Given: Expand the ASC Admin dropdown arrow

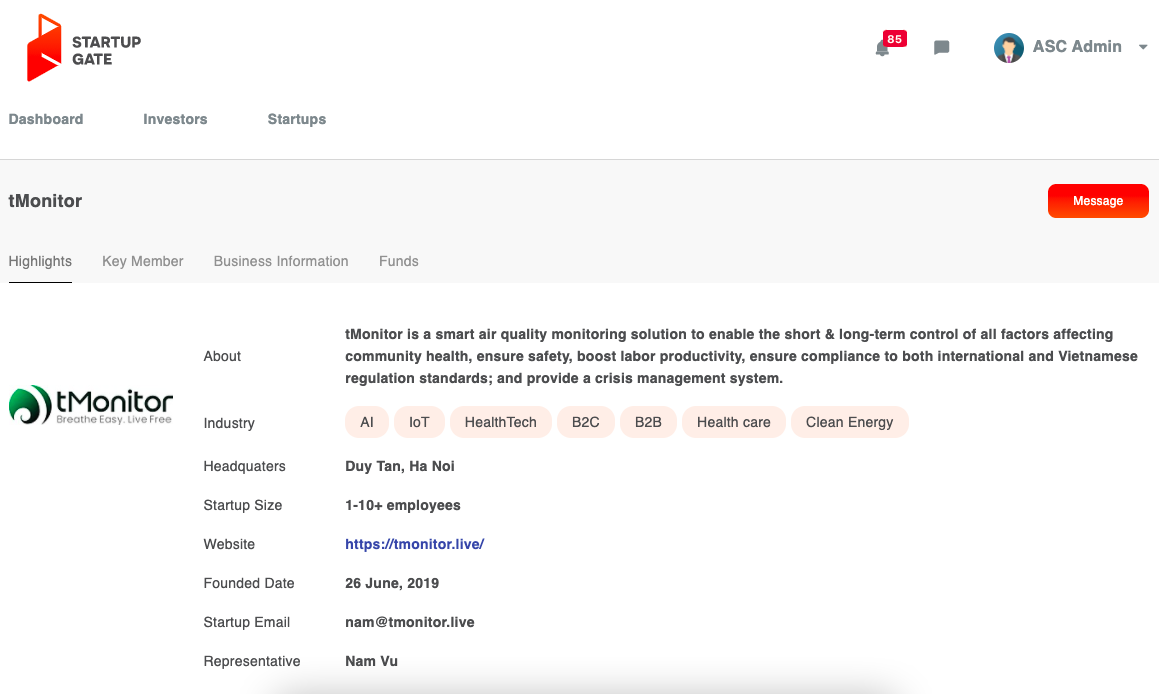Looking at the screenshot, I should [1143, 47].
